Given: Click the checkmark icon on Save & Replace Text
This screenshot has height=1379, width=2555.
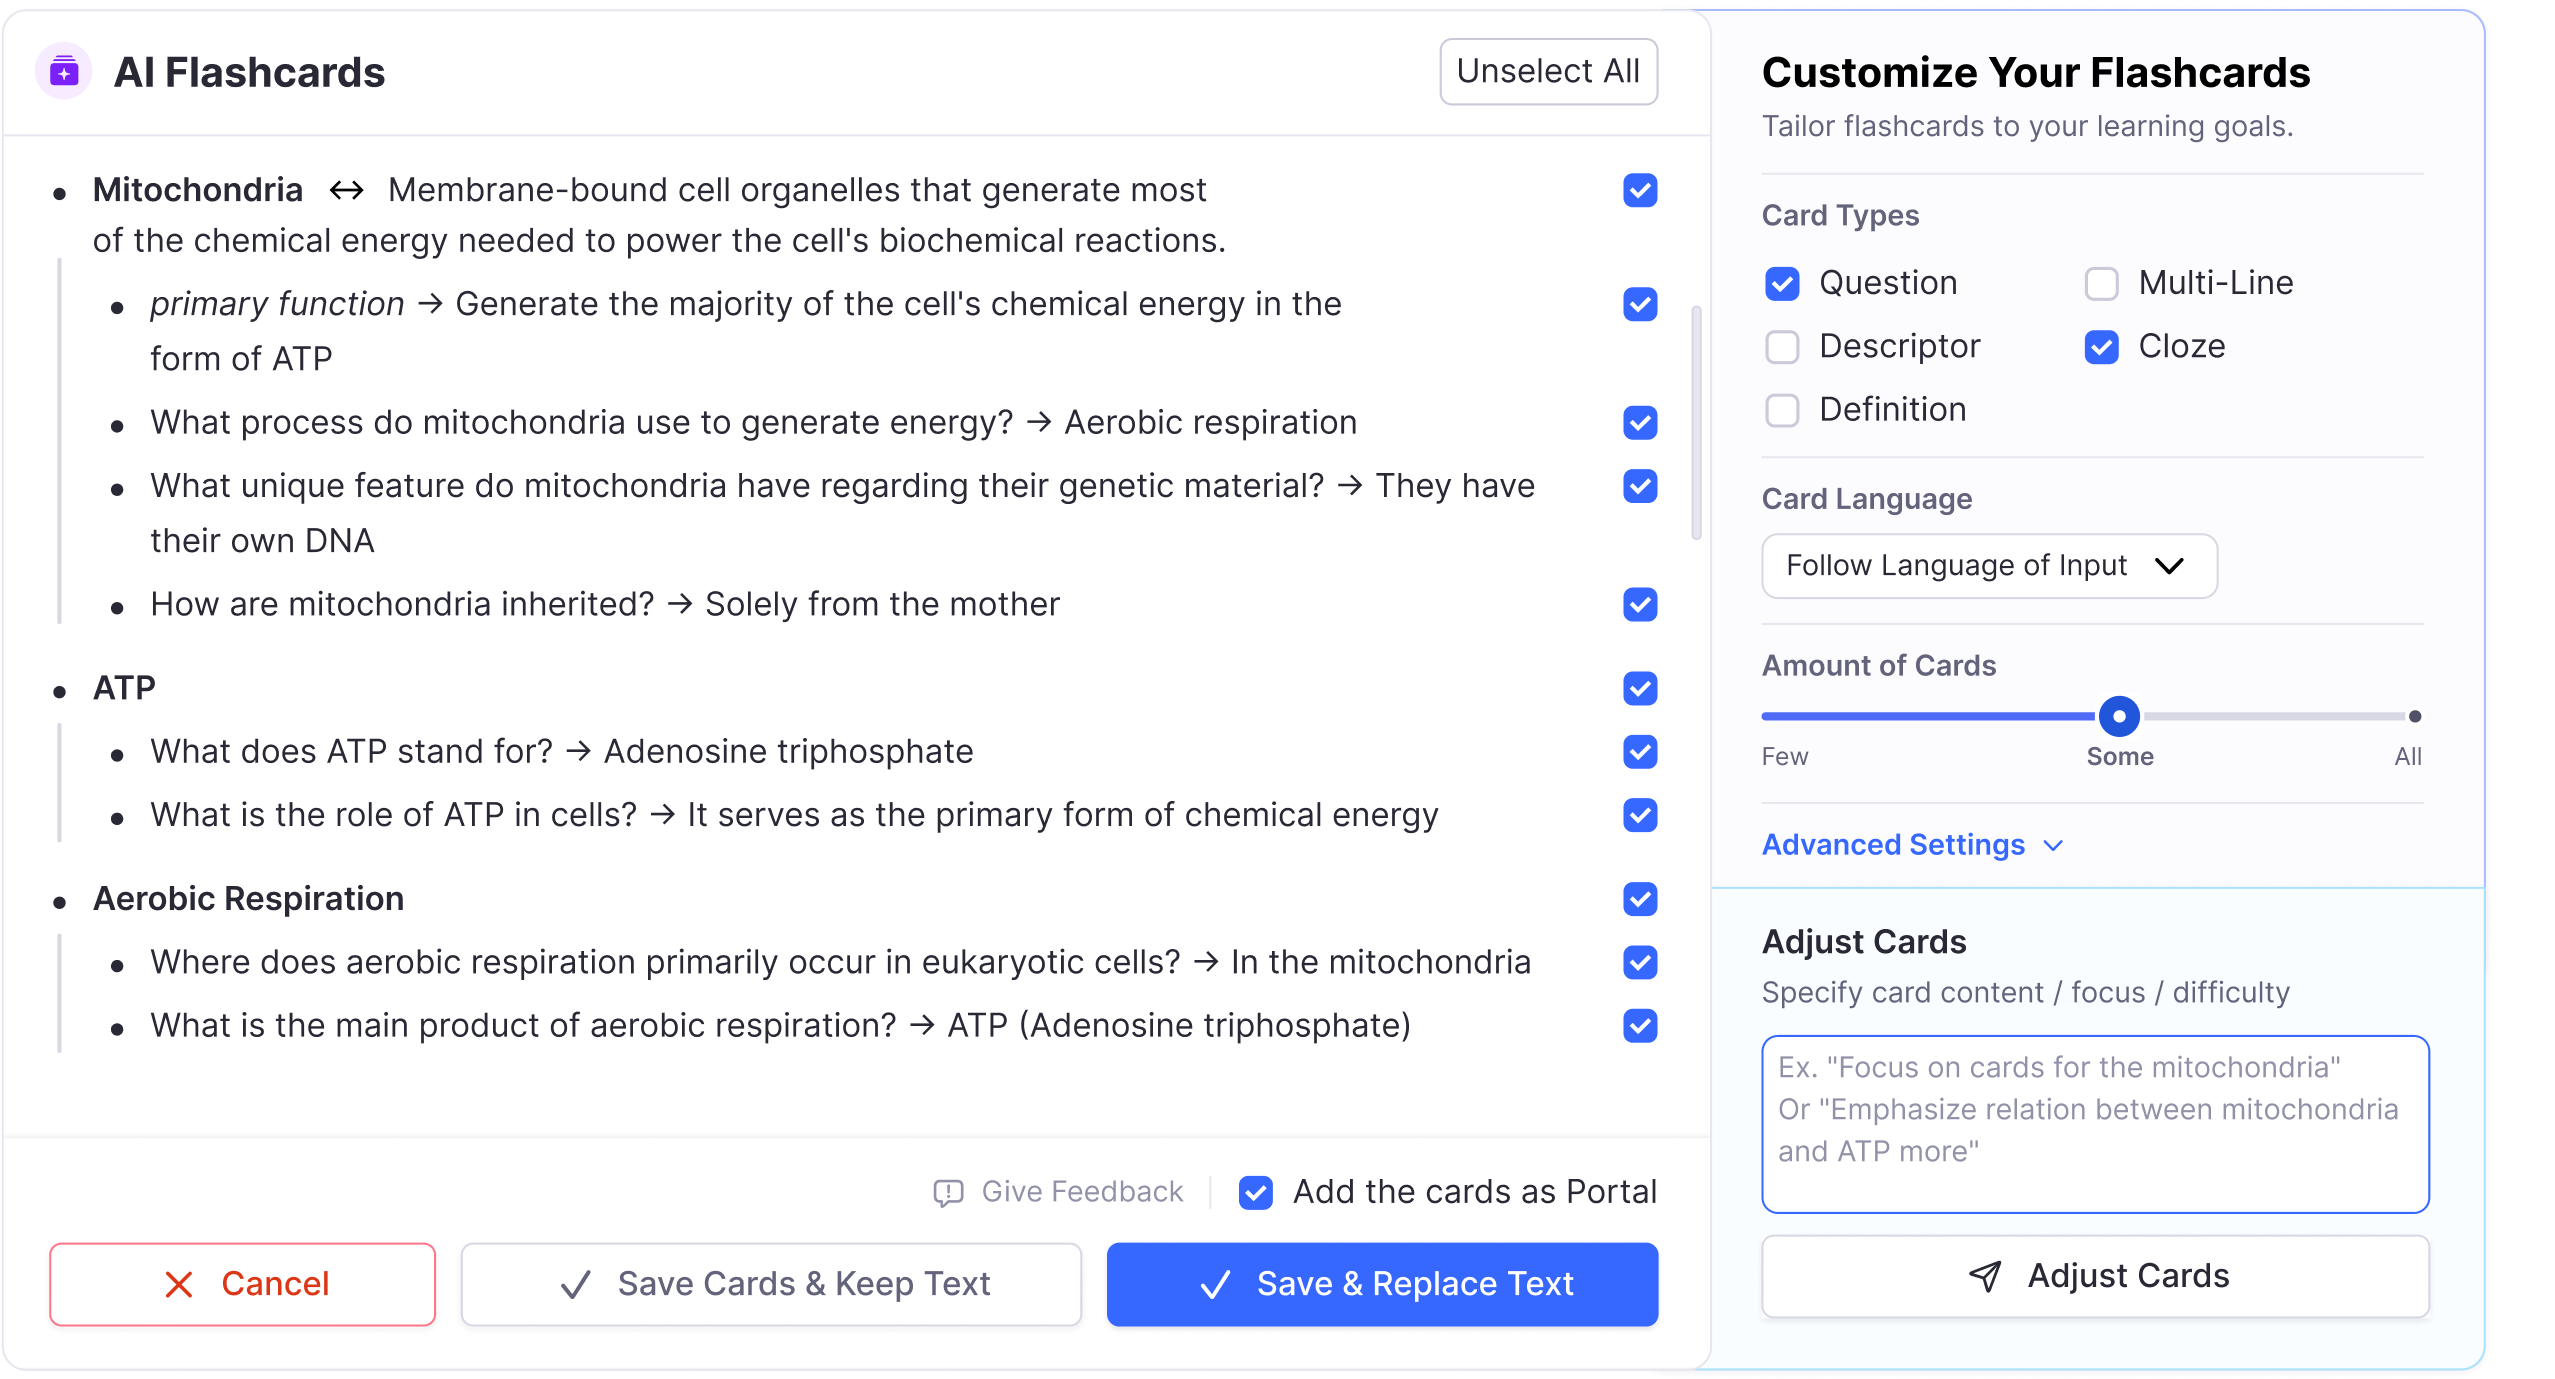Looking at the screenshot, I should coord(1215,1284).
